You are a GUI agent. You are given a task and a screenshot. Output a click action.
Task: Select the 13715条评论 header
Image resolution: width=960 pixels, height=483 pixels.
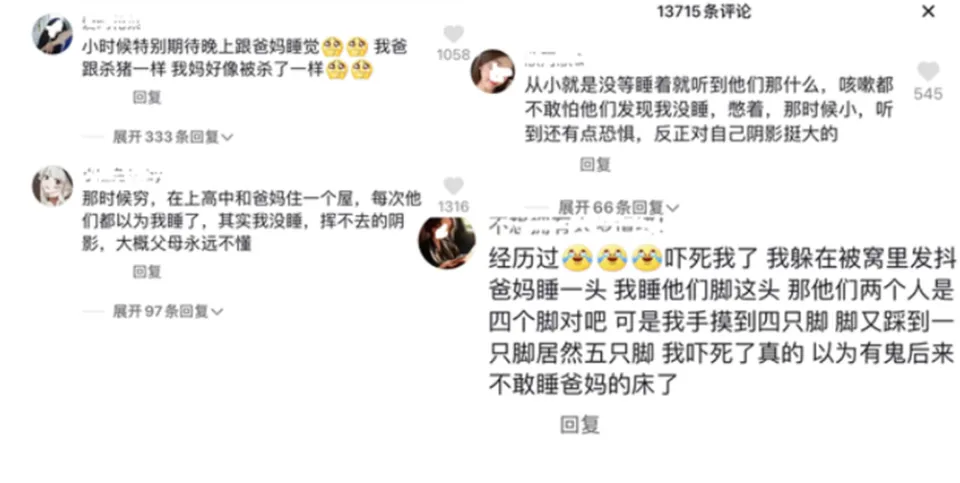pos(703,12)
